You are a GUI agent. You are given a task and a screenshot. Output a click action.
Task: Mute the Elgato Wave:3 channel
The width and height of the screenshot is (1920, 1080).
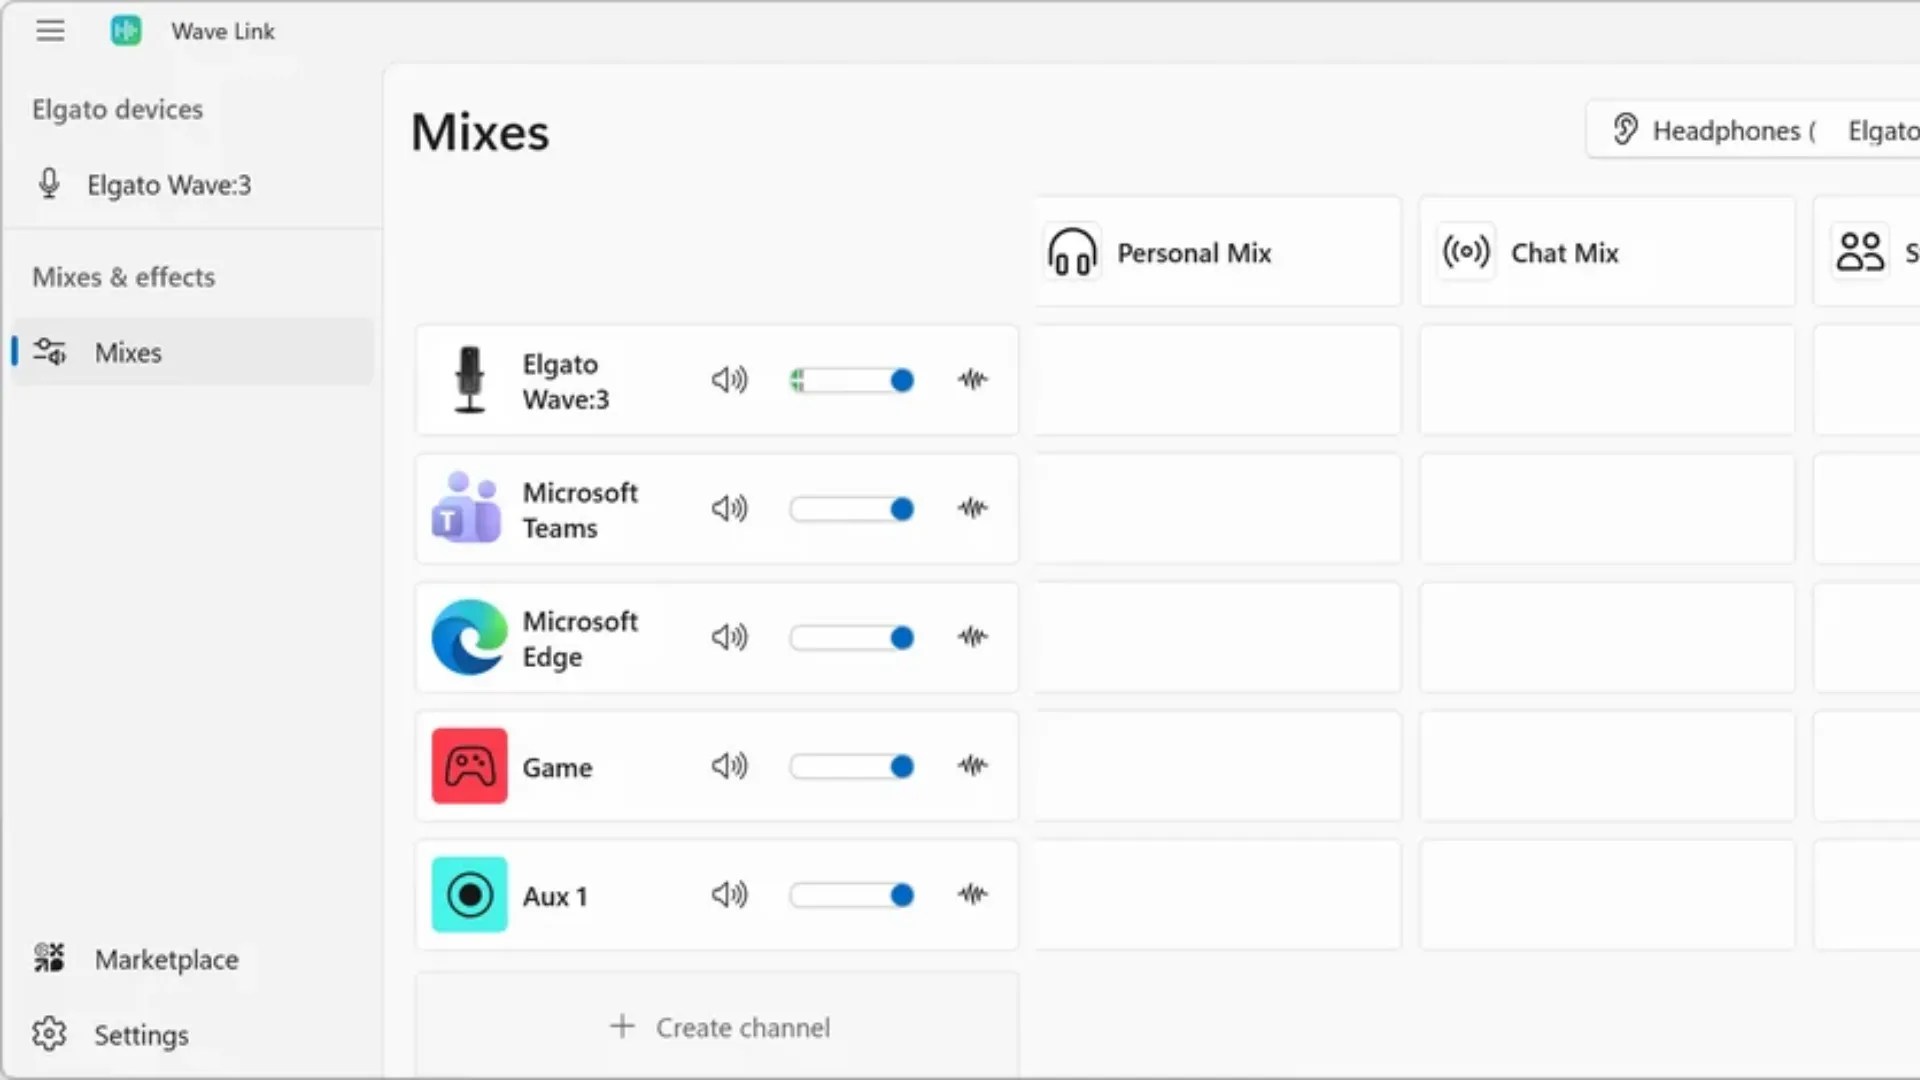pyautogui.click(x=729, y=380)
